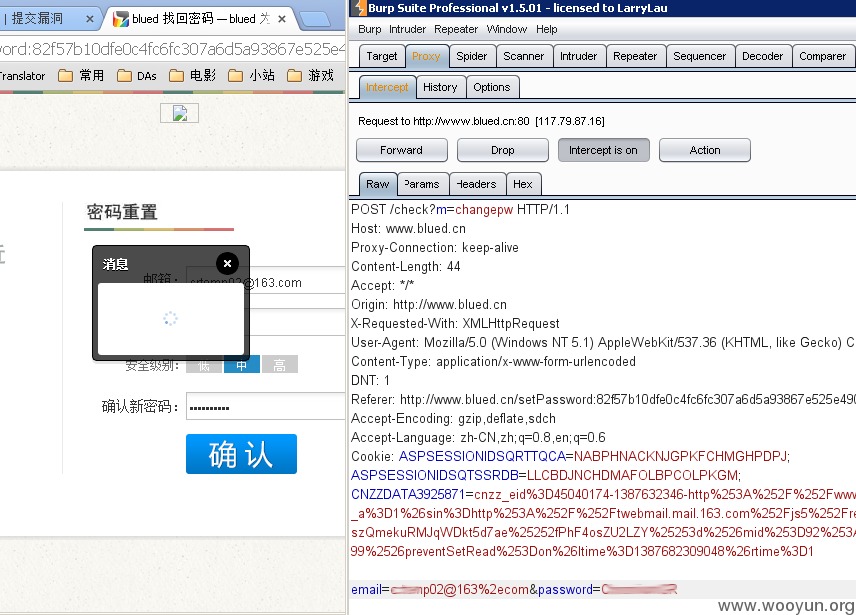Click the Host: www.blued.cn header line
Viewport: 856px width, 615px height.
(408, 229)
